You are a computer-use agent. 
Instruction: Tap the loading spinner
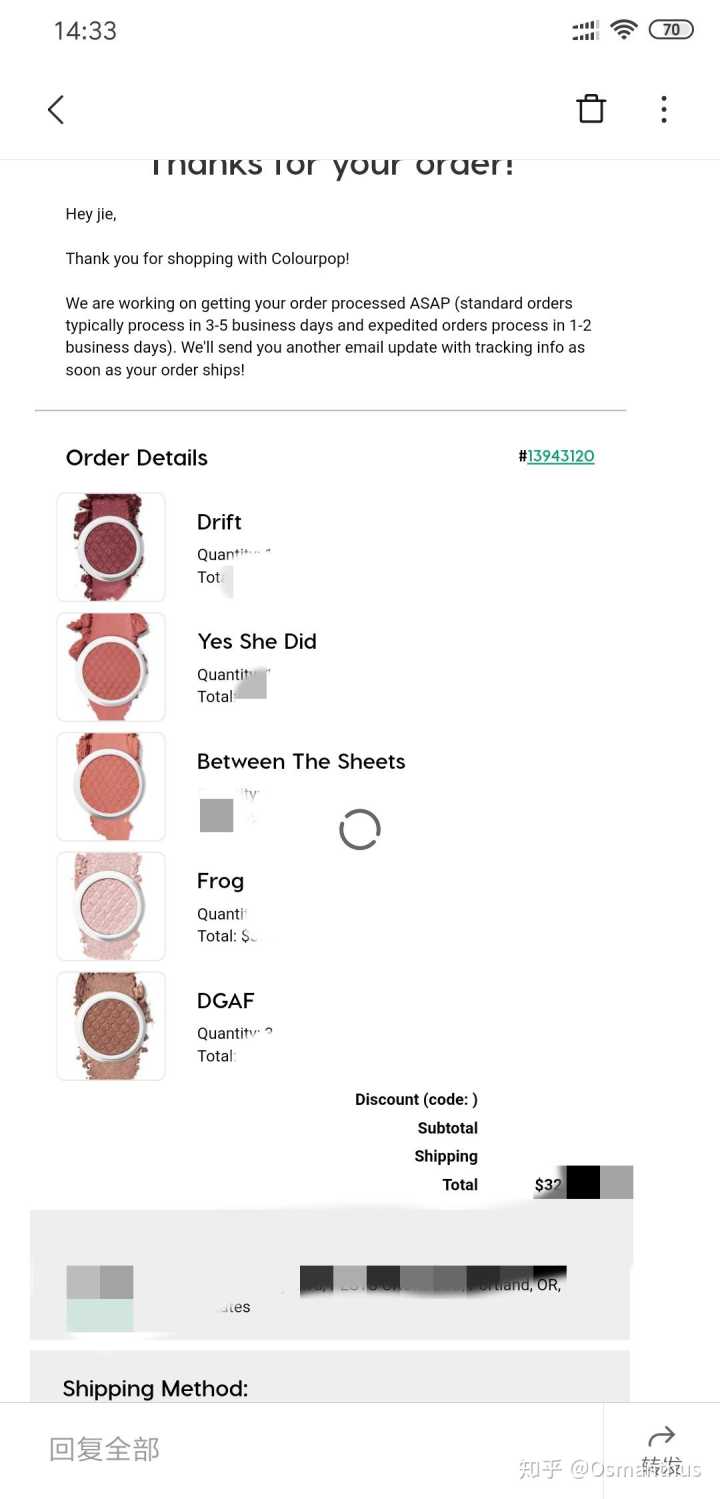click(x=360, y=829)
